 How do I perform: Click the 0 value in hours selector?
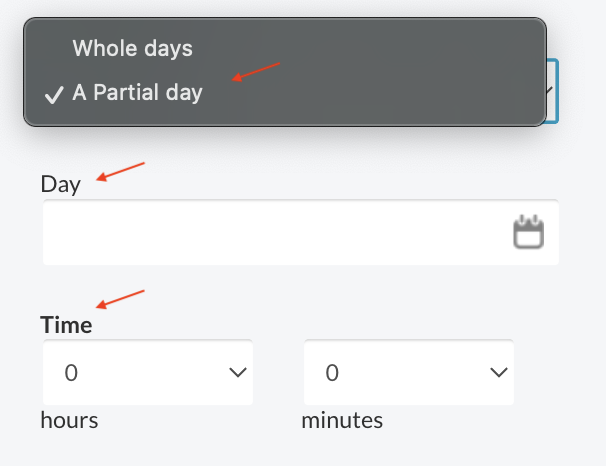click(71, 373)
